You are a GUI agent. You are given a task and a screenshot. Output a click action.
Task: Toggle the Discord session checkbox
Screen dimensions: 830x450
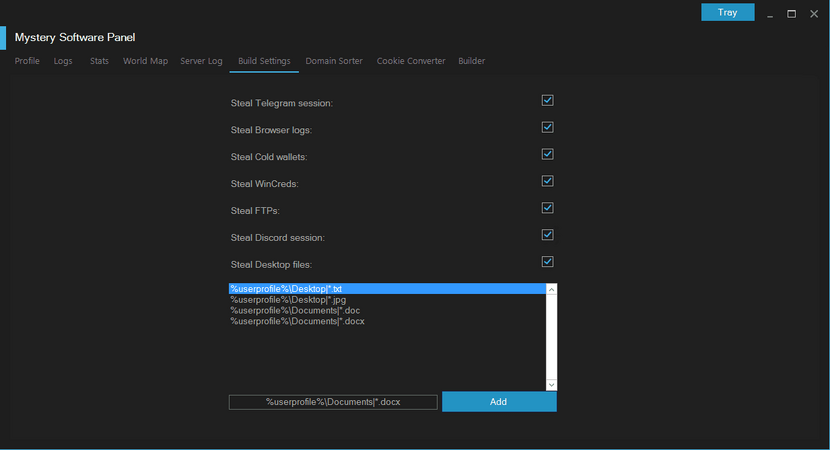[547, 235]
